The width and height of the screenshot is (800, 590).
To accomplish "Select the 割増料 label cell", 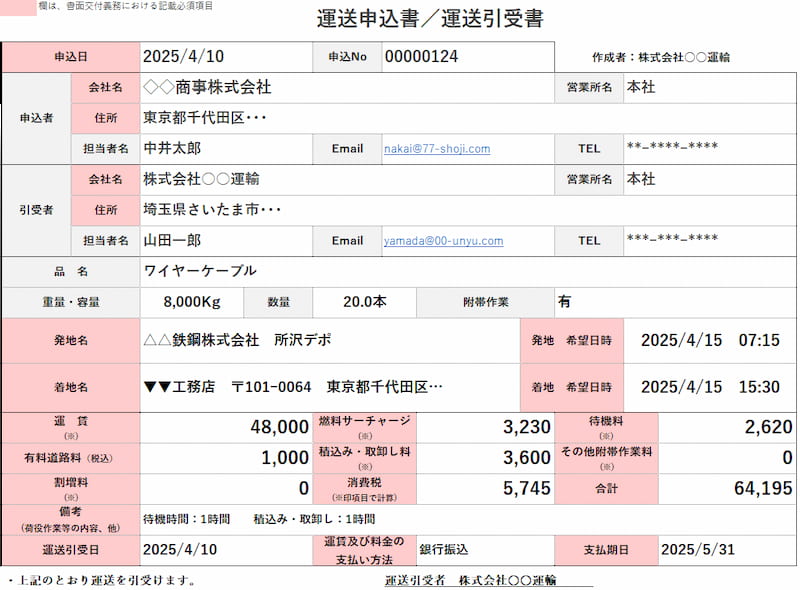I will click(71, 488).
